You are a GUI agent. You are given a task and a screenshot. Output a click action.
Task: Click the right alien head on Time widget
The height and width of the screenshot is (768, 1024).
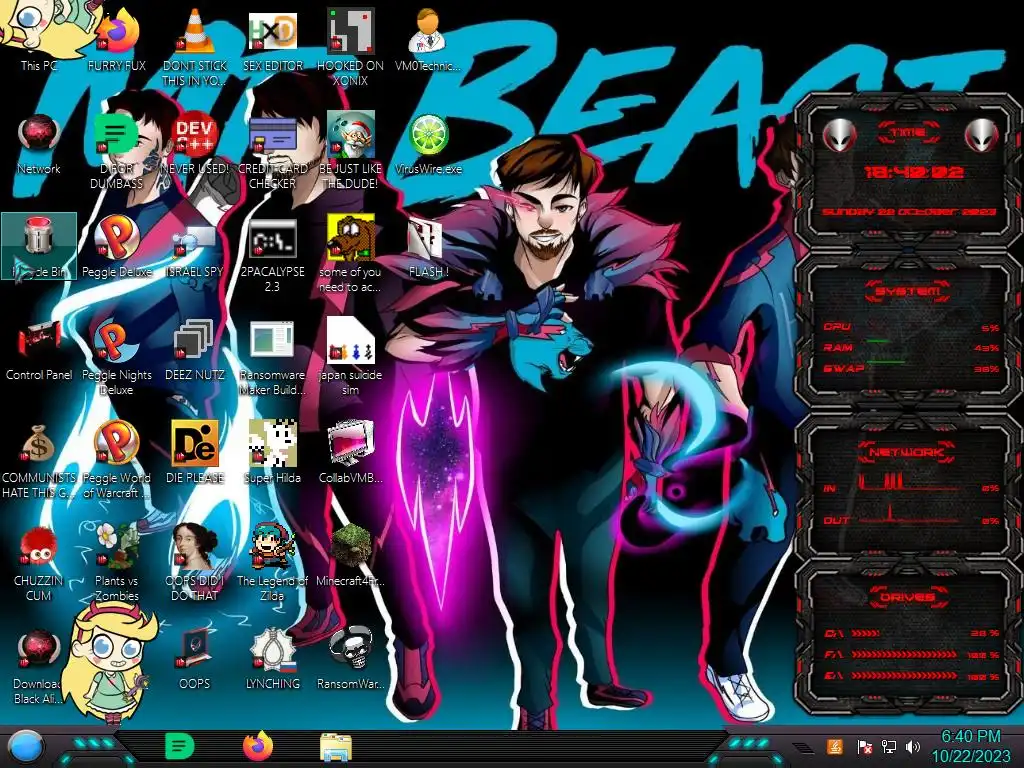coord(982,136)
